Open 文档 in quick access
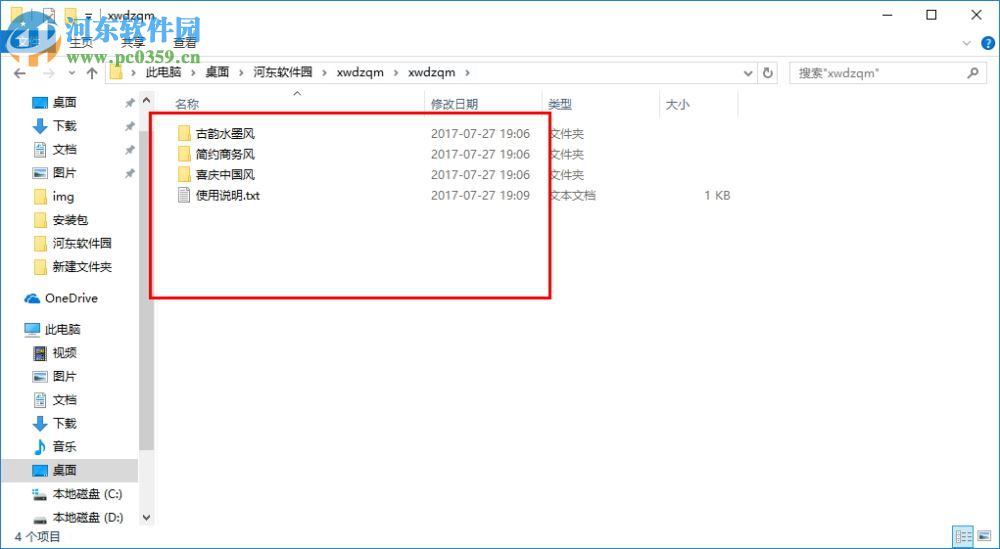The height and width of the screenshot is (549, 1000). point(64,150)
